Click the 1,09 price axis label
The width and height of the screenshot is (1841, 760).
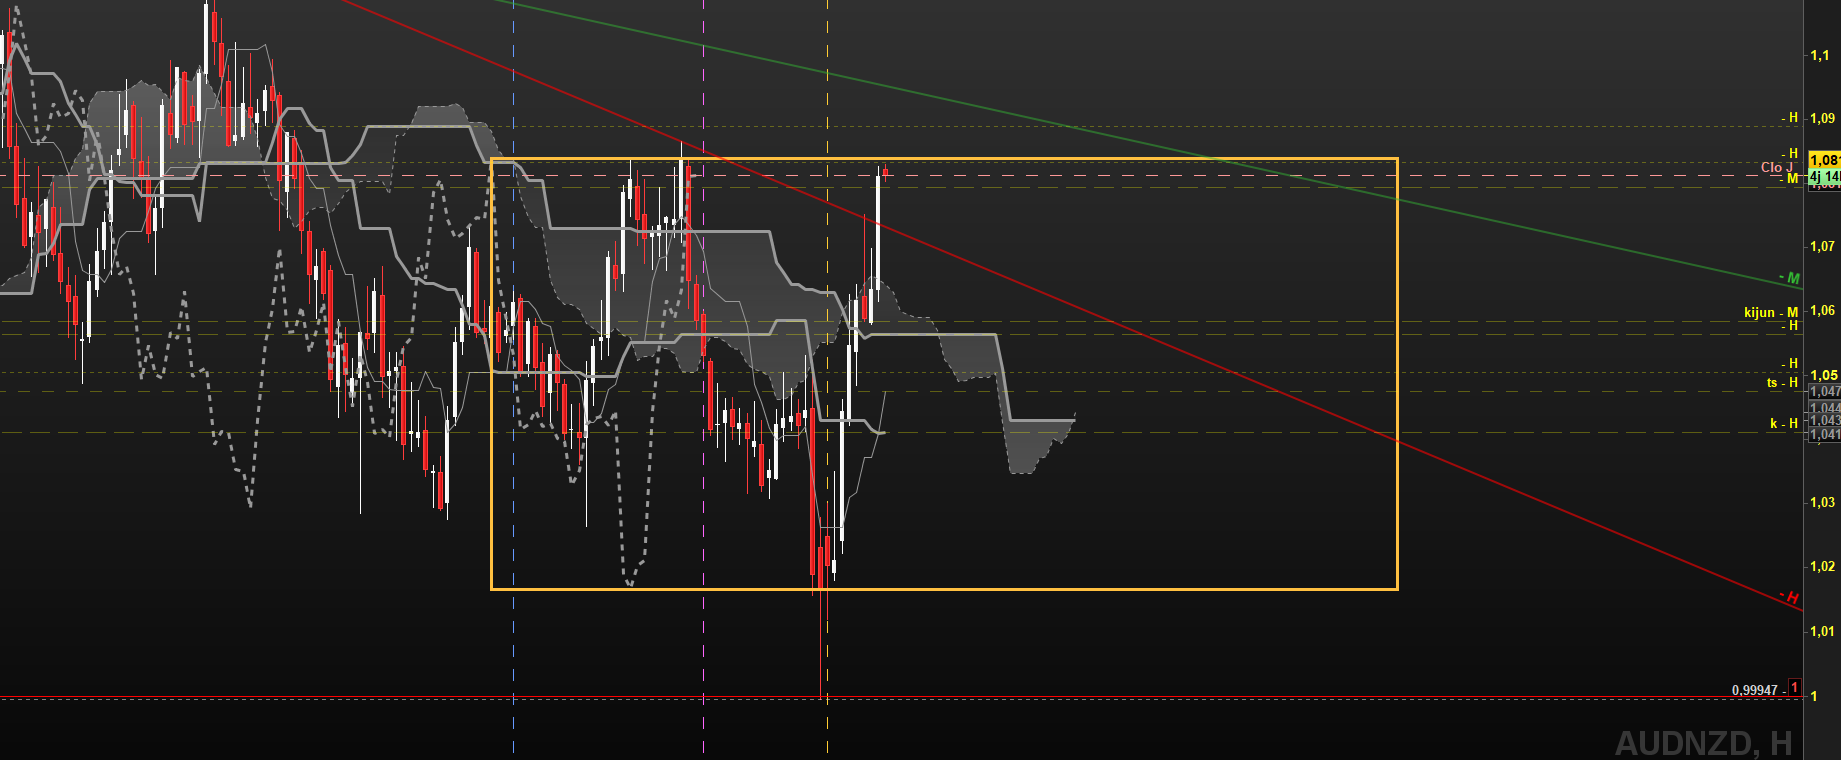click(x=1822, y=118)
